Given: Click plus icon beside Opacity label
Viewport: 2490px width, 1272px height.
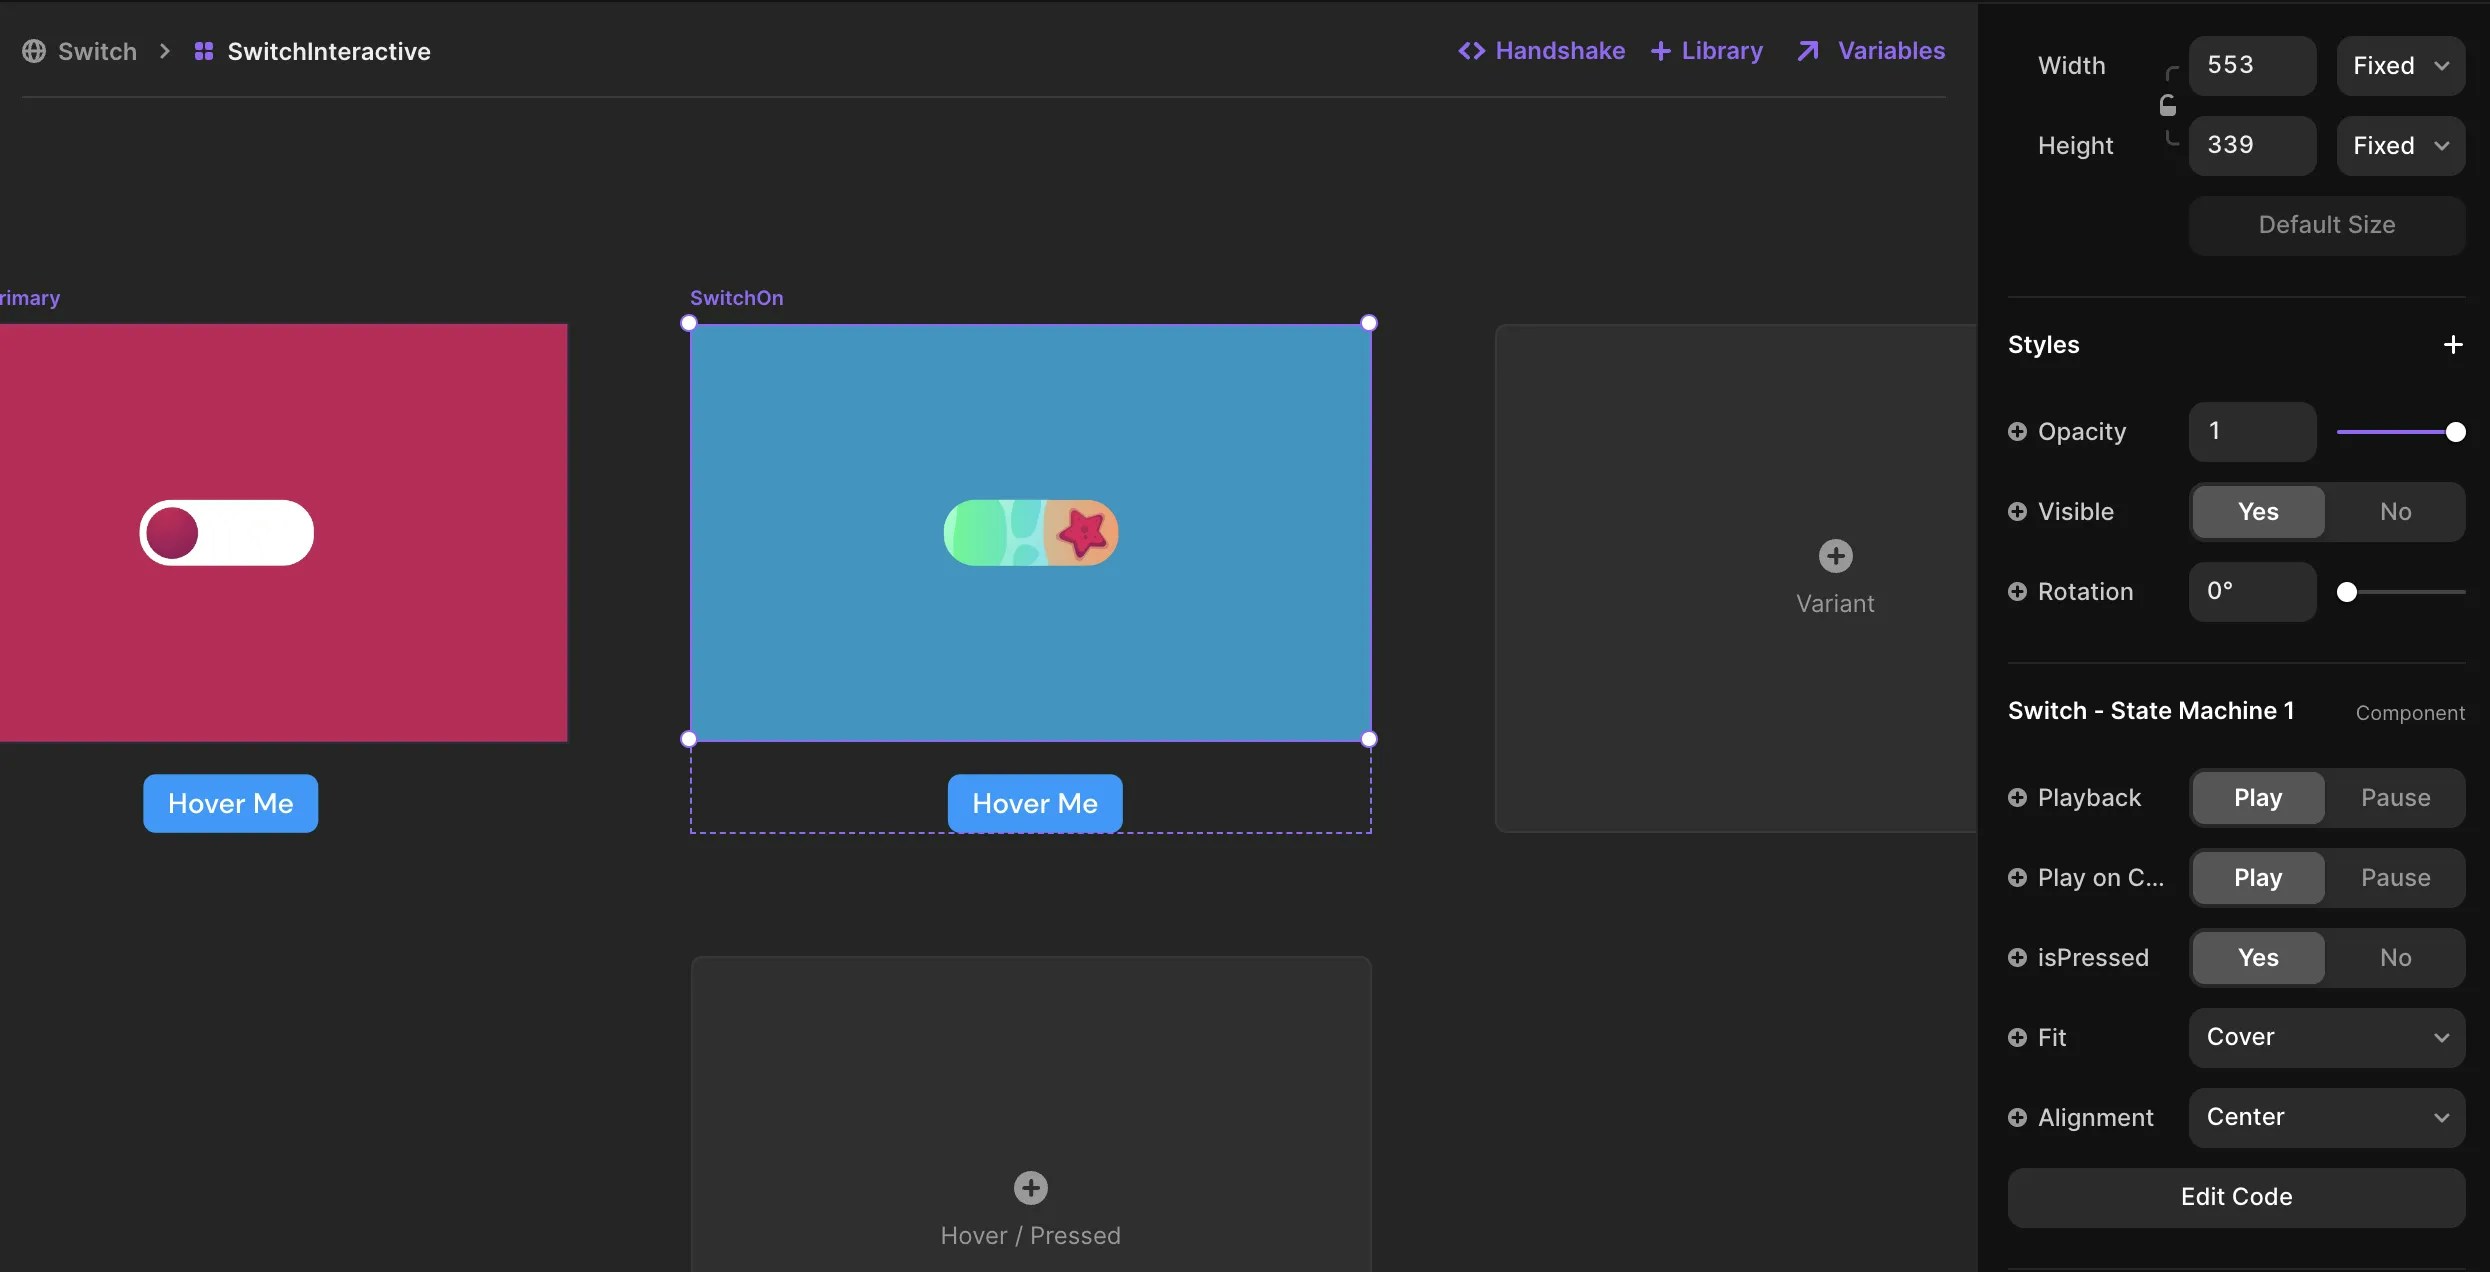Looking at the screenshot, I should (2017, 431).
